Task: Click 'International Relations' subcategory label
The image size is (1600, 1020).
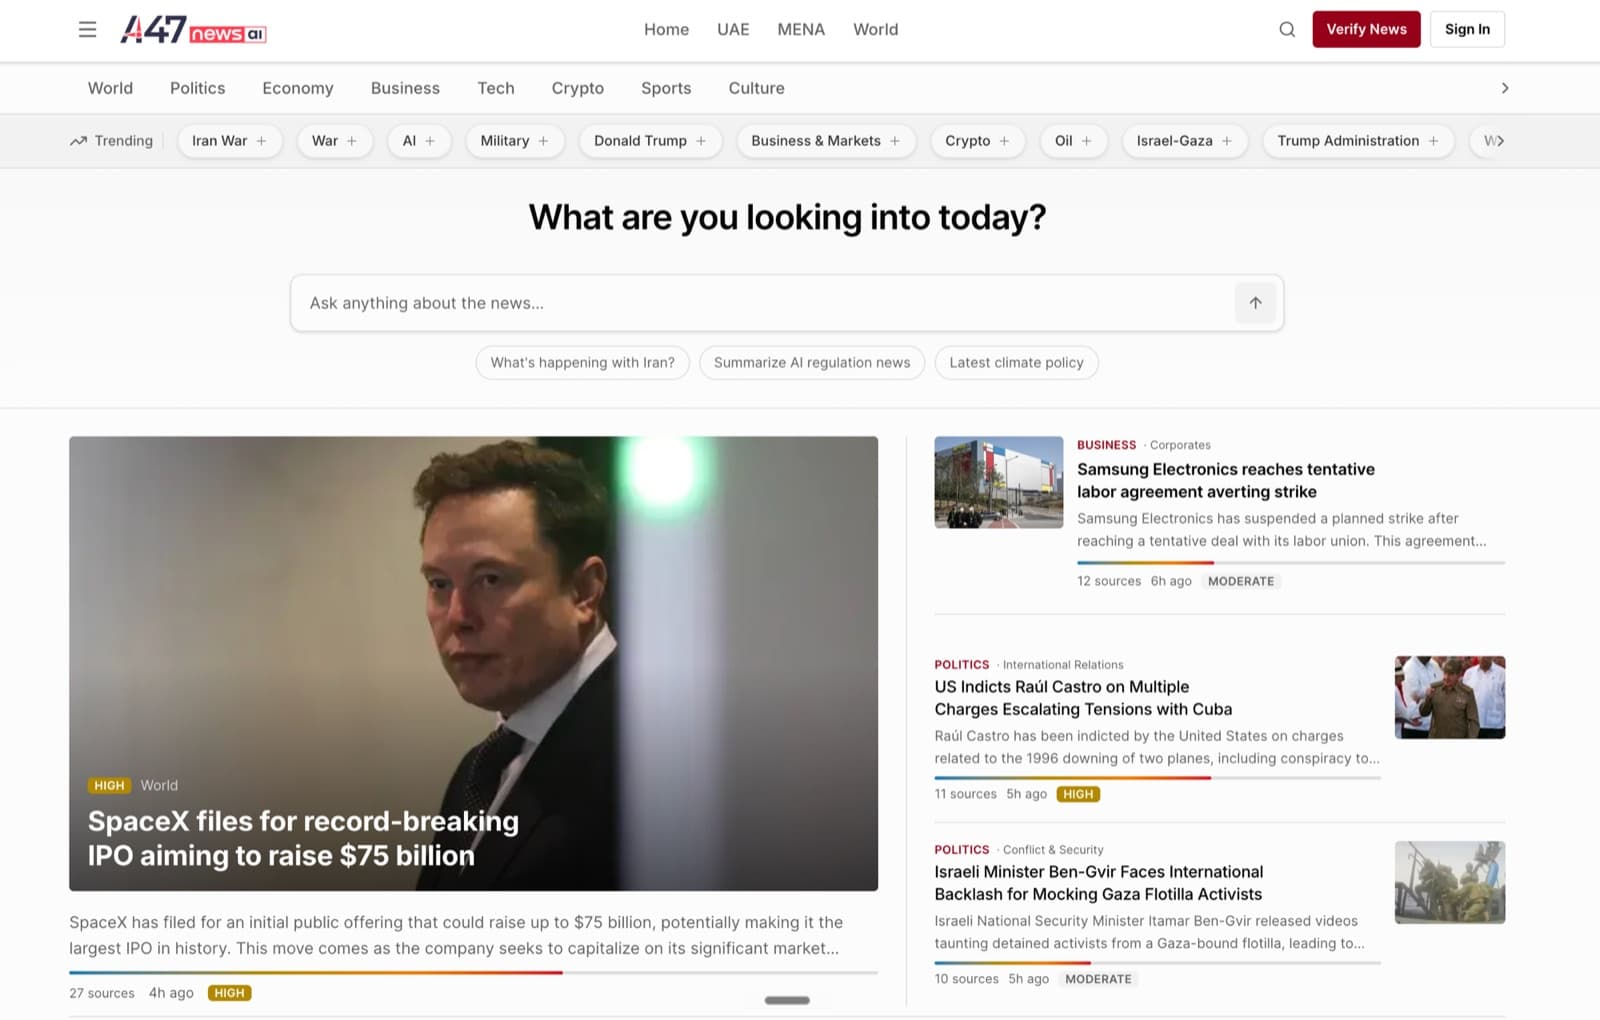Action: coord(1063,665)
